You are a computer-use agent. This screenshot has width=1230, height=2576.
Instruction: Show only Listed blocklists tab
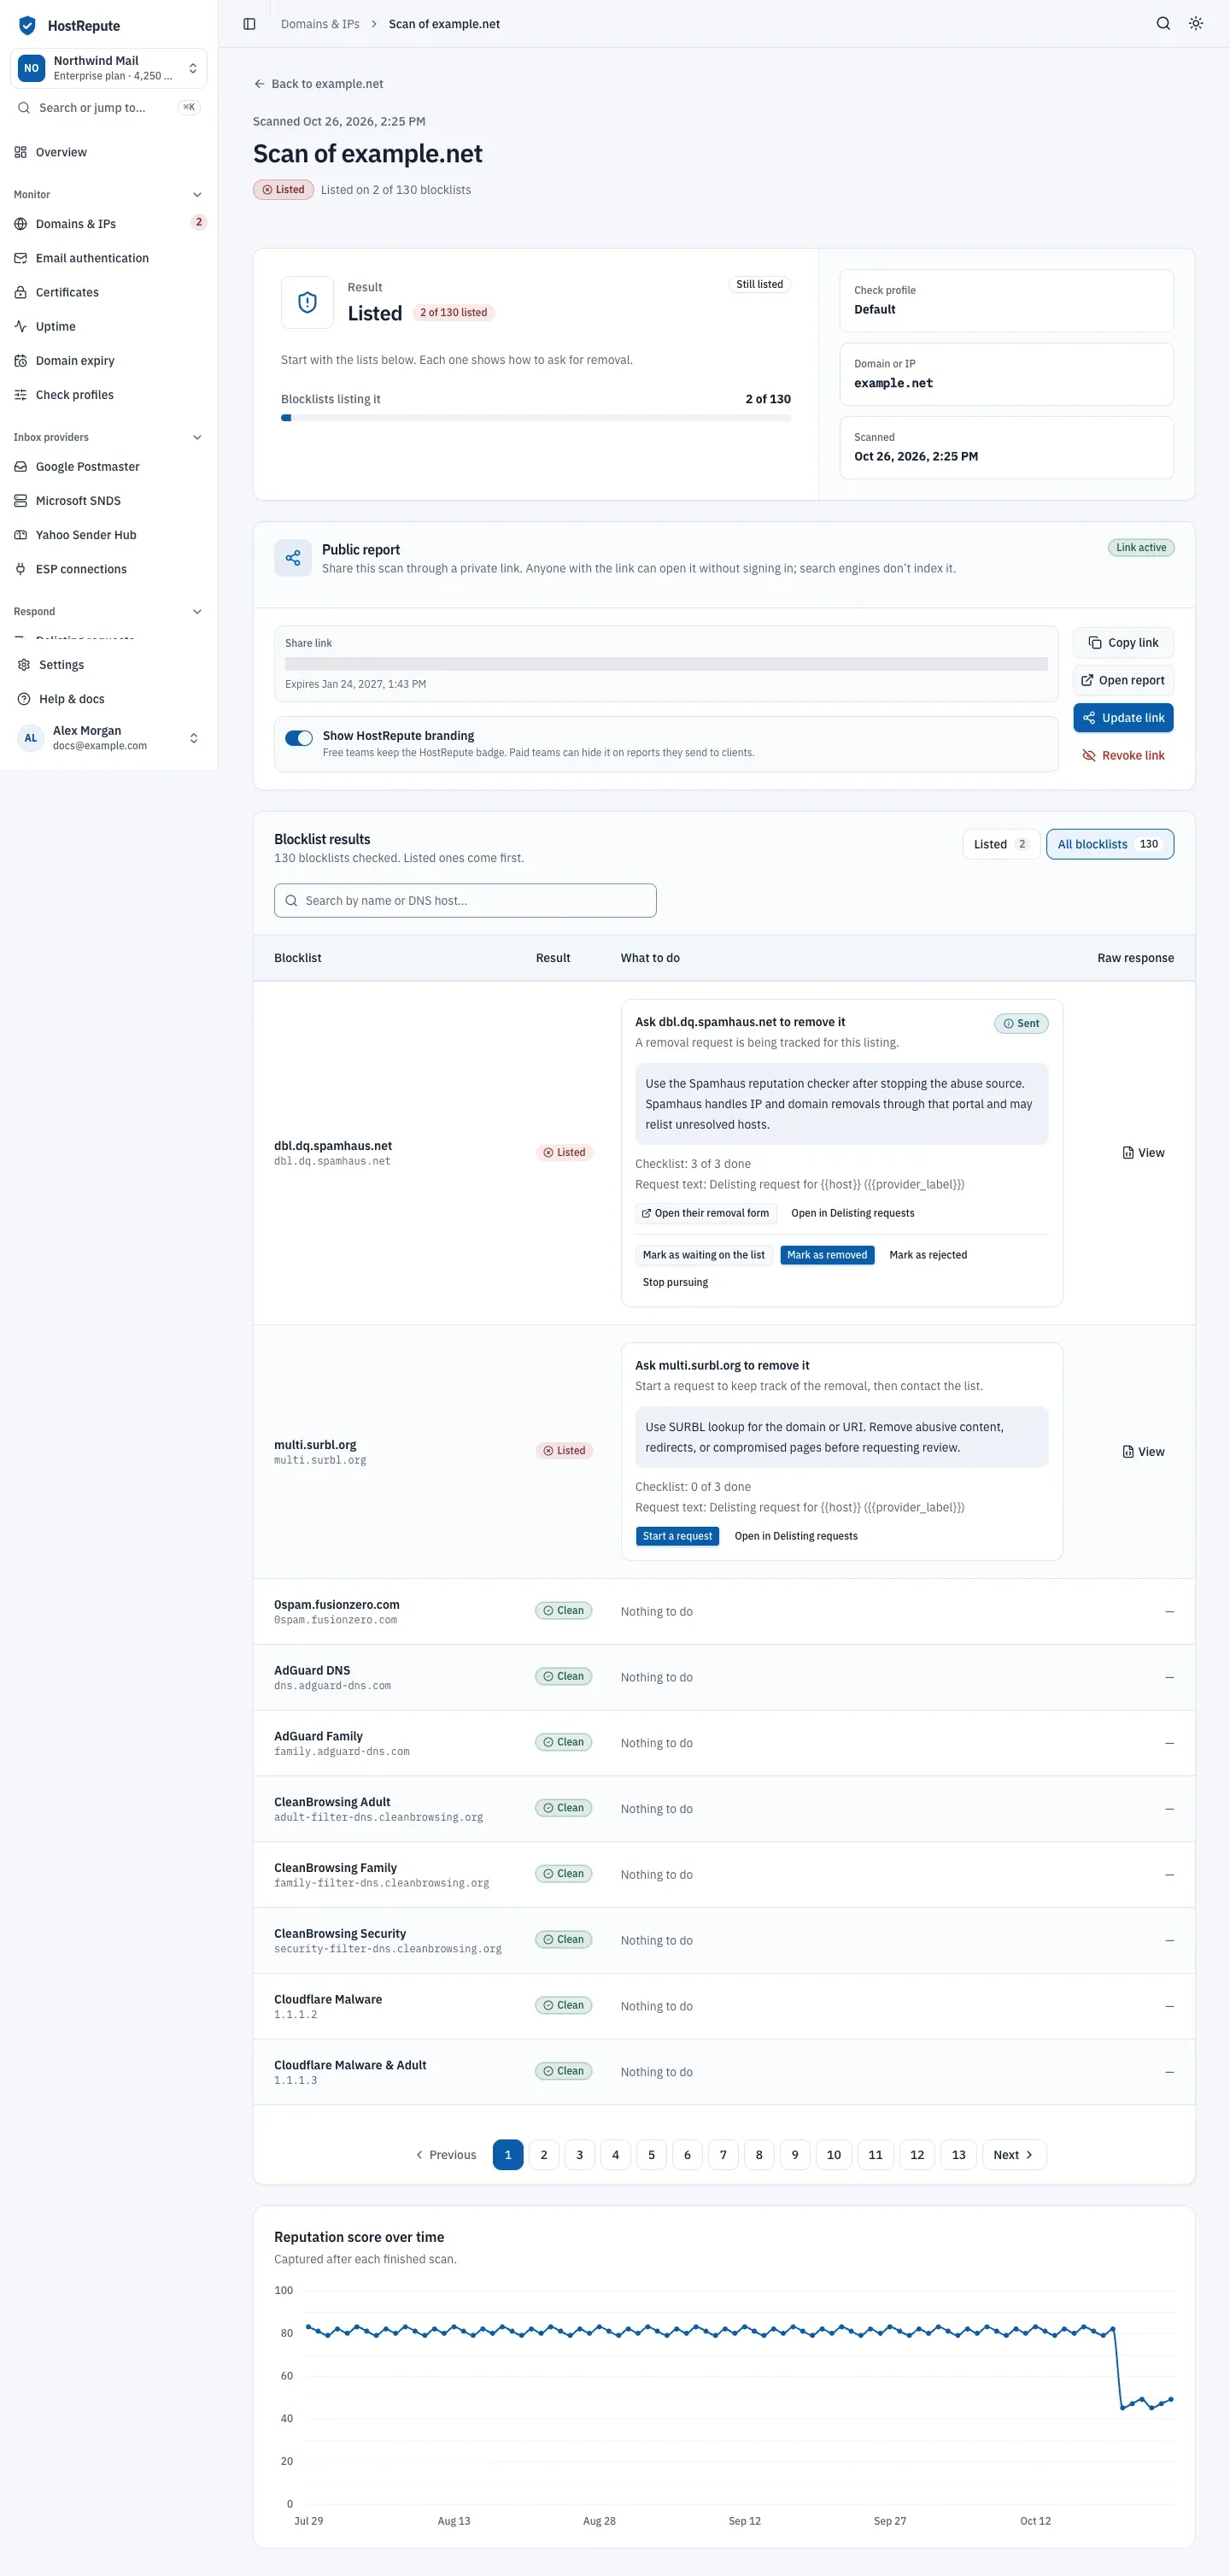tap(1001, 844)
